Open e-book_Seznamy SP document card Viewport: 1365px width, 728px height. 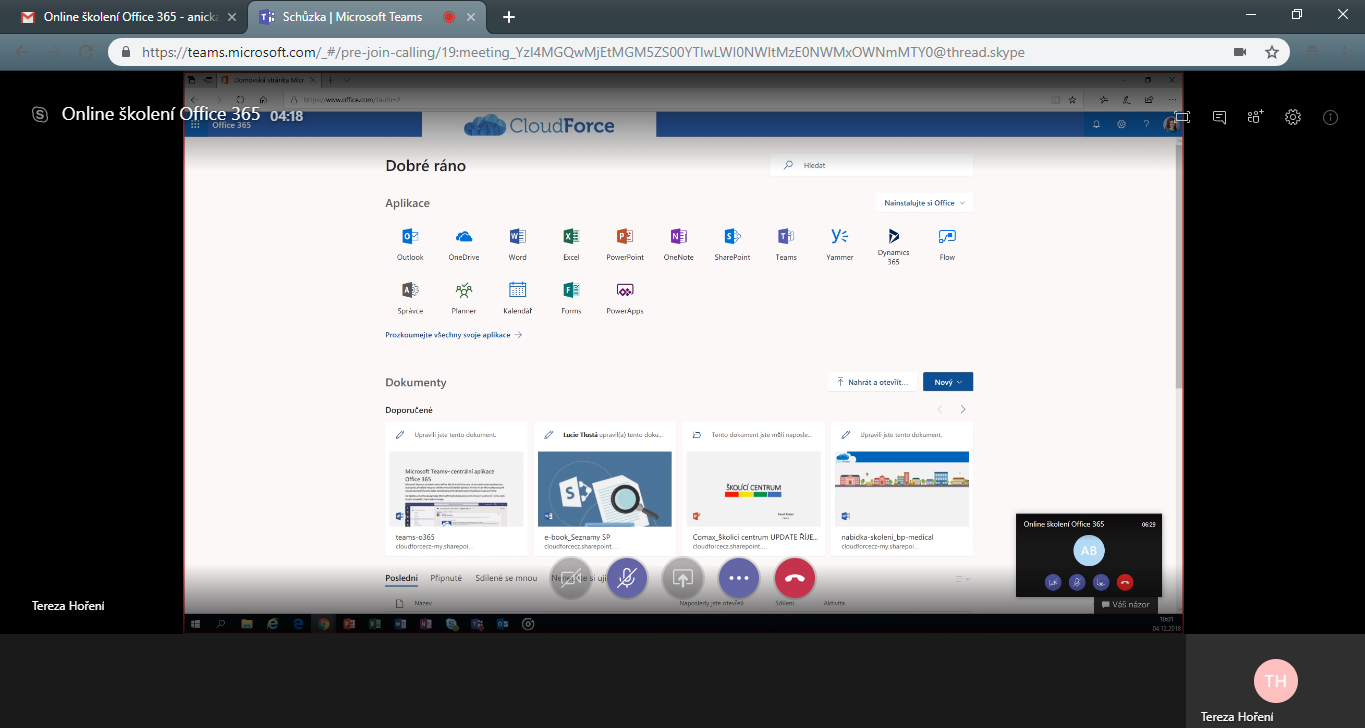click(605, 489)
